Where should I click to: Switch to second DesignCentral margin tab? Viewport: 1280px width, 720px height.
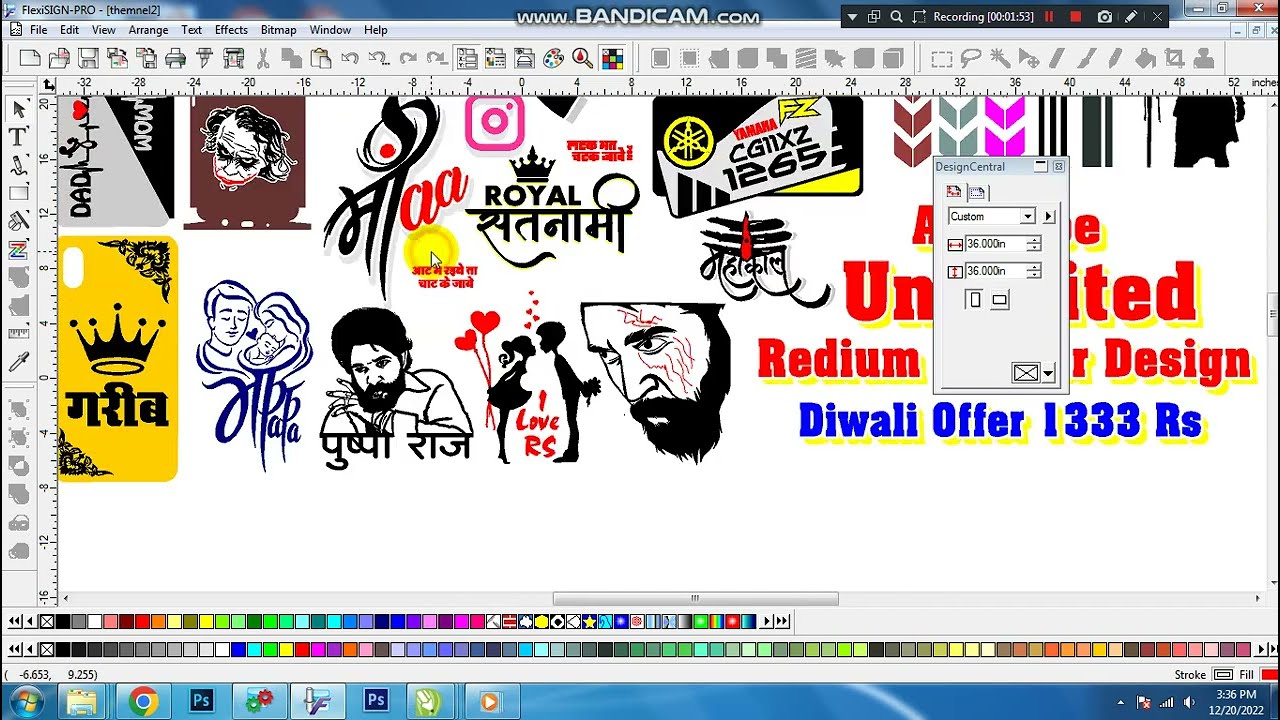[x=977, y=192]
